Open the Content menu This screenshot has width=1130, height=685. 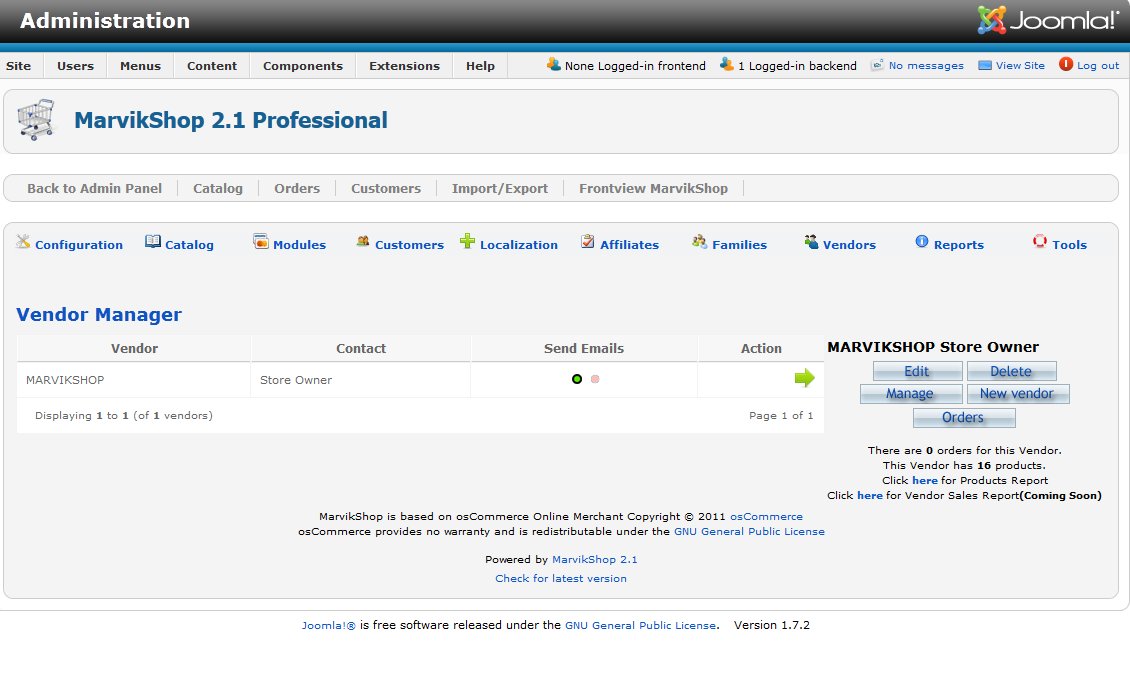(212, 66)
